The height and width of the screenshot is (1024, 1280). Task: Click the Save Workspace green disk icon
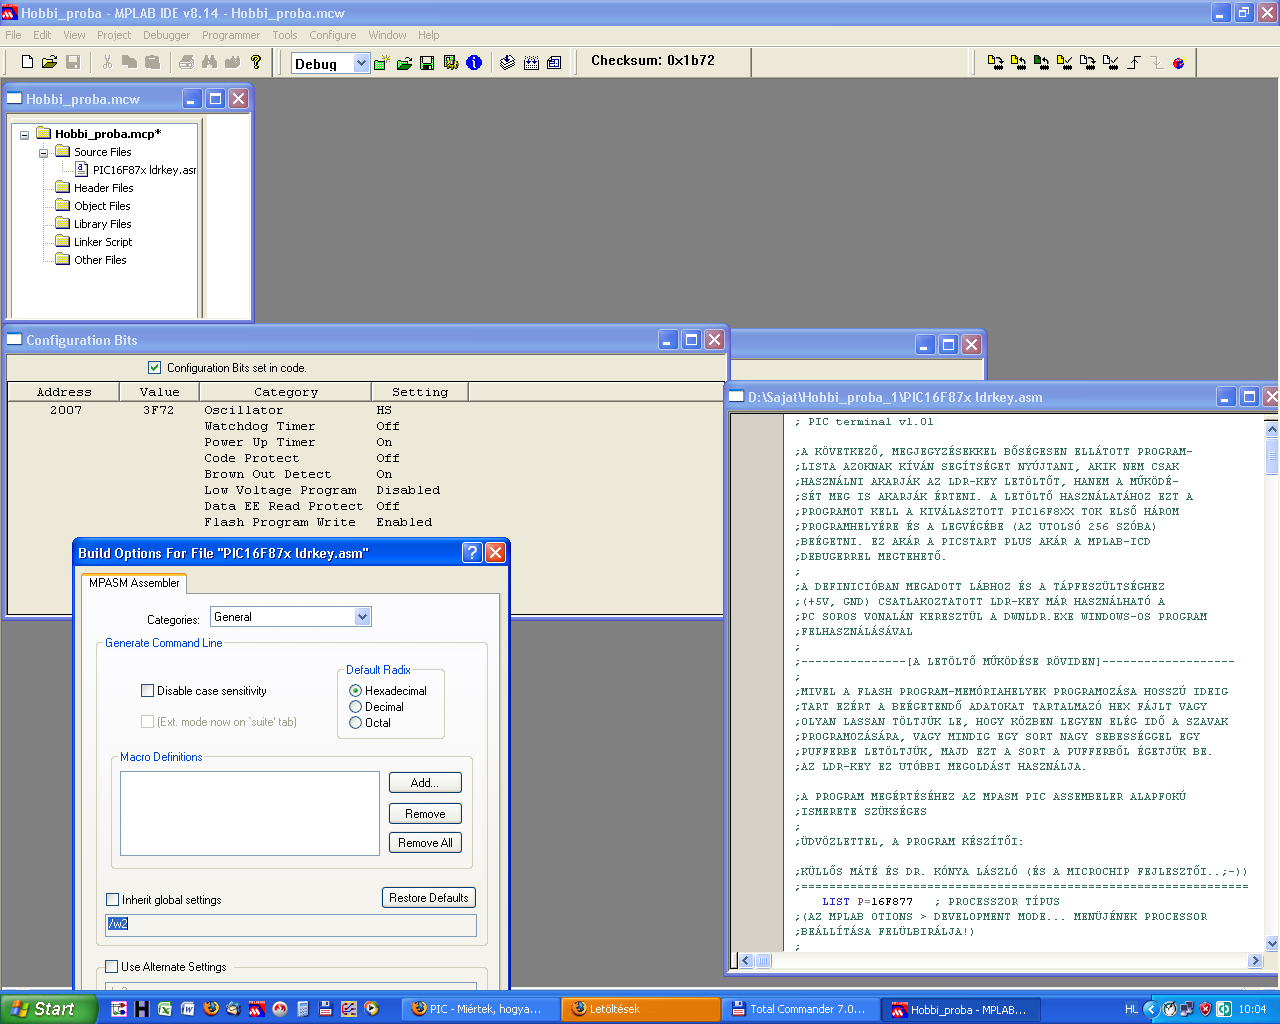[427, 63]
